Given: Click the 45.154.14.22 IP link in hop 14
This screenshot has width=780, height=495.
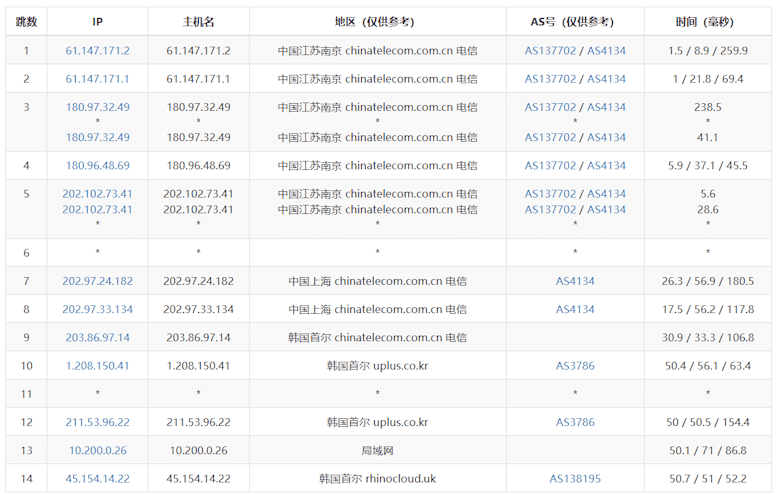Looking at the screenshot, I should coord(97,478).
